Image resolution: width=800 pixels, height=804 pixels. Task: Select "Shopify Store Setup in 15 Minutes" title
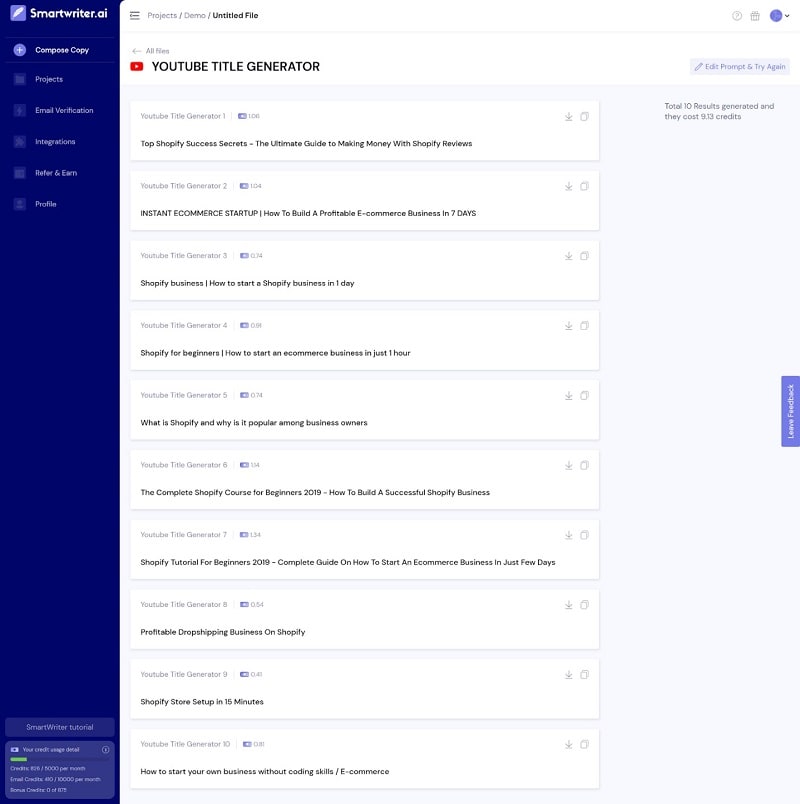click(202, 701)
